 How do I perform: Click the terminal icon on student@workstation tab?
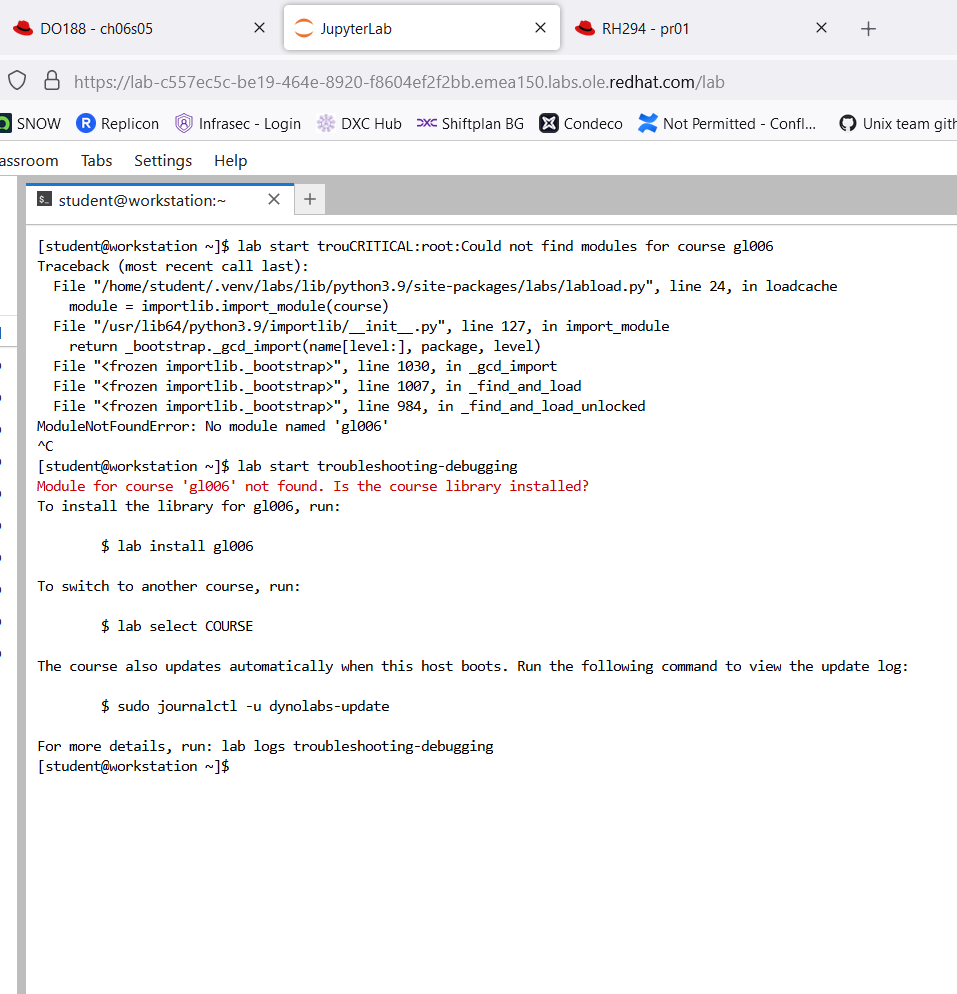(x=44, y=198)
